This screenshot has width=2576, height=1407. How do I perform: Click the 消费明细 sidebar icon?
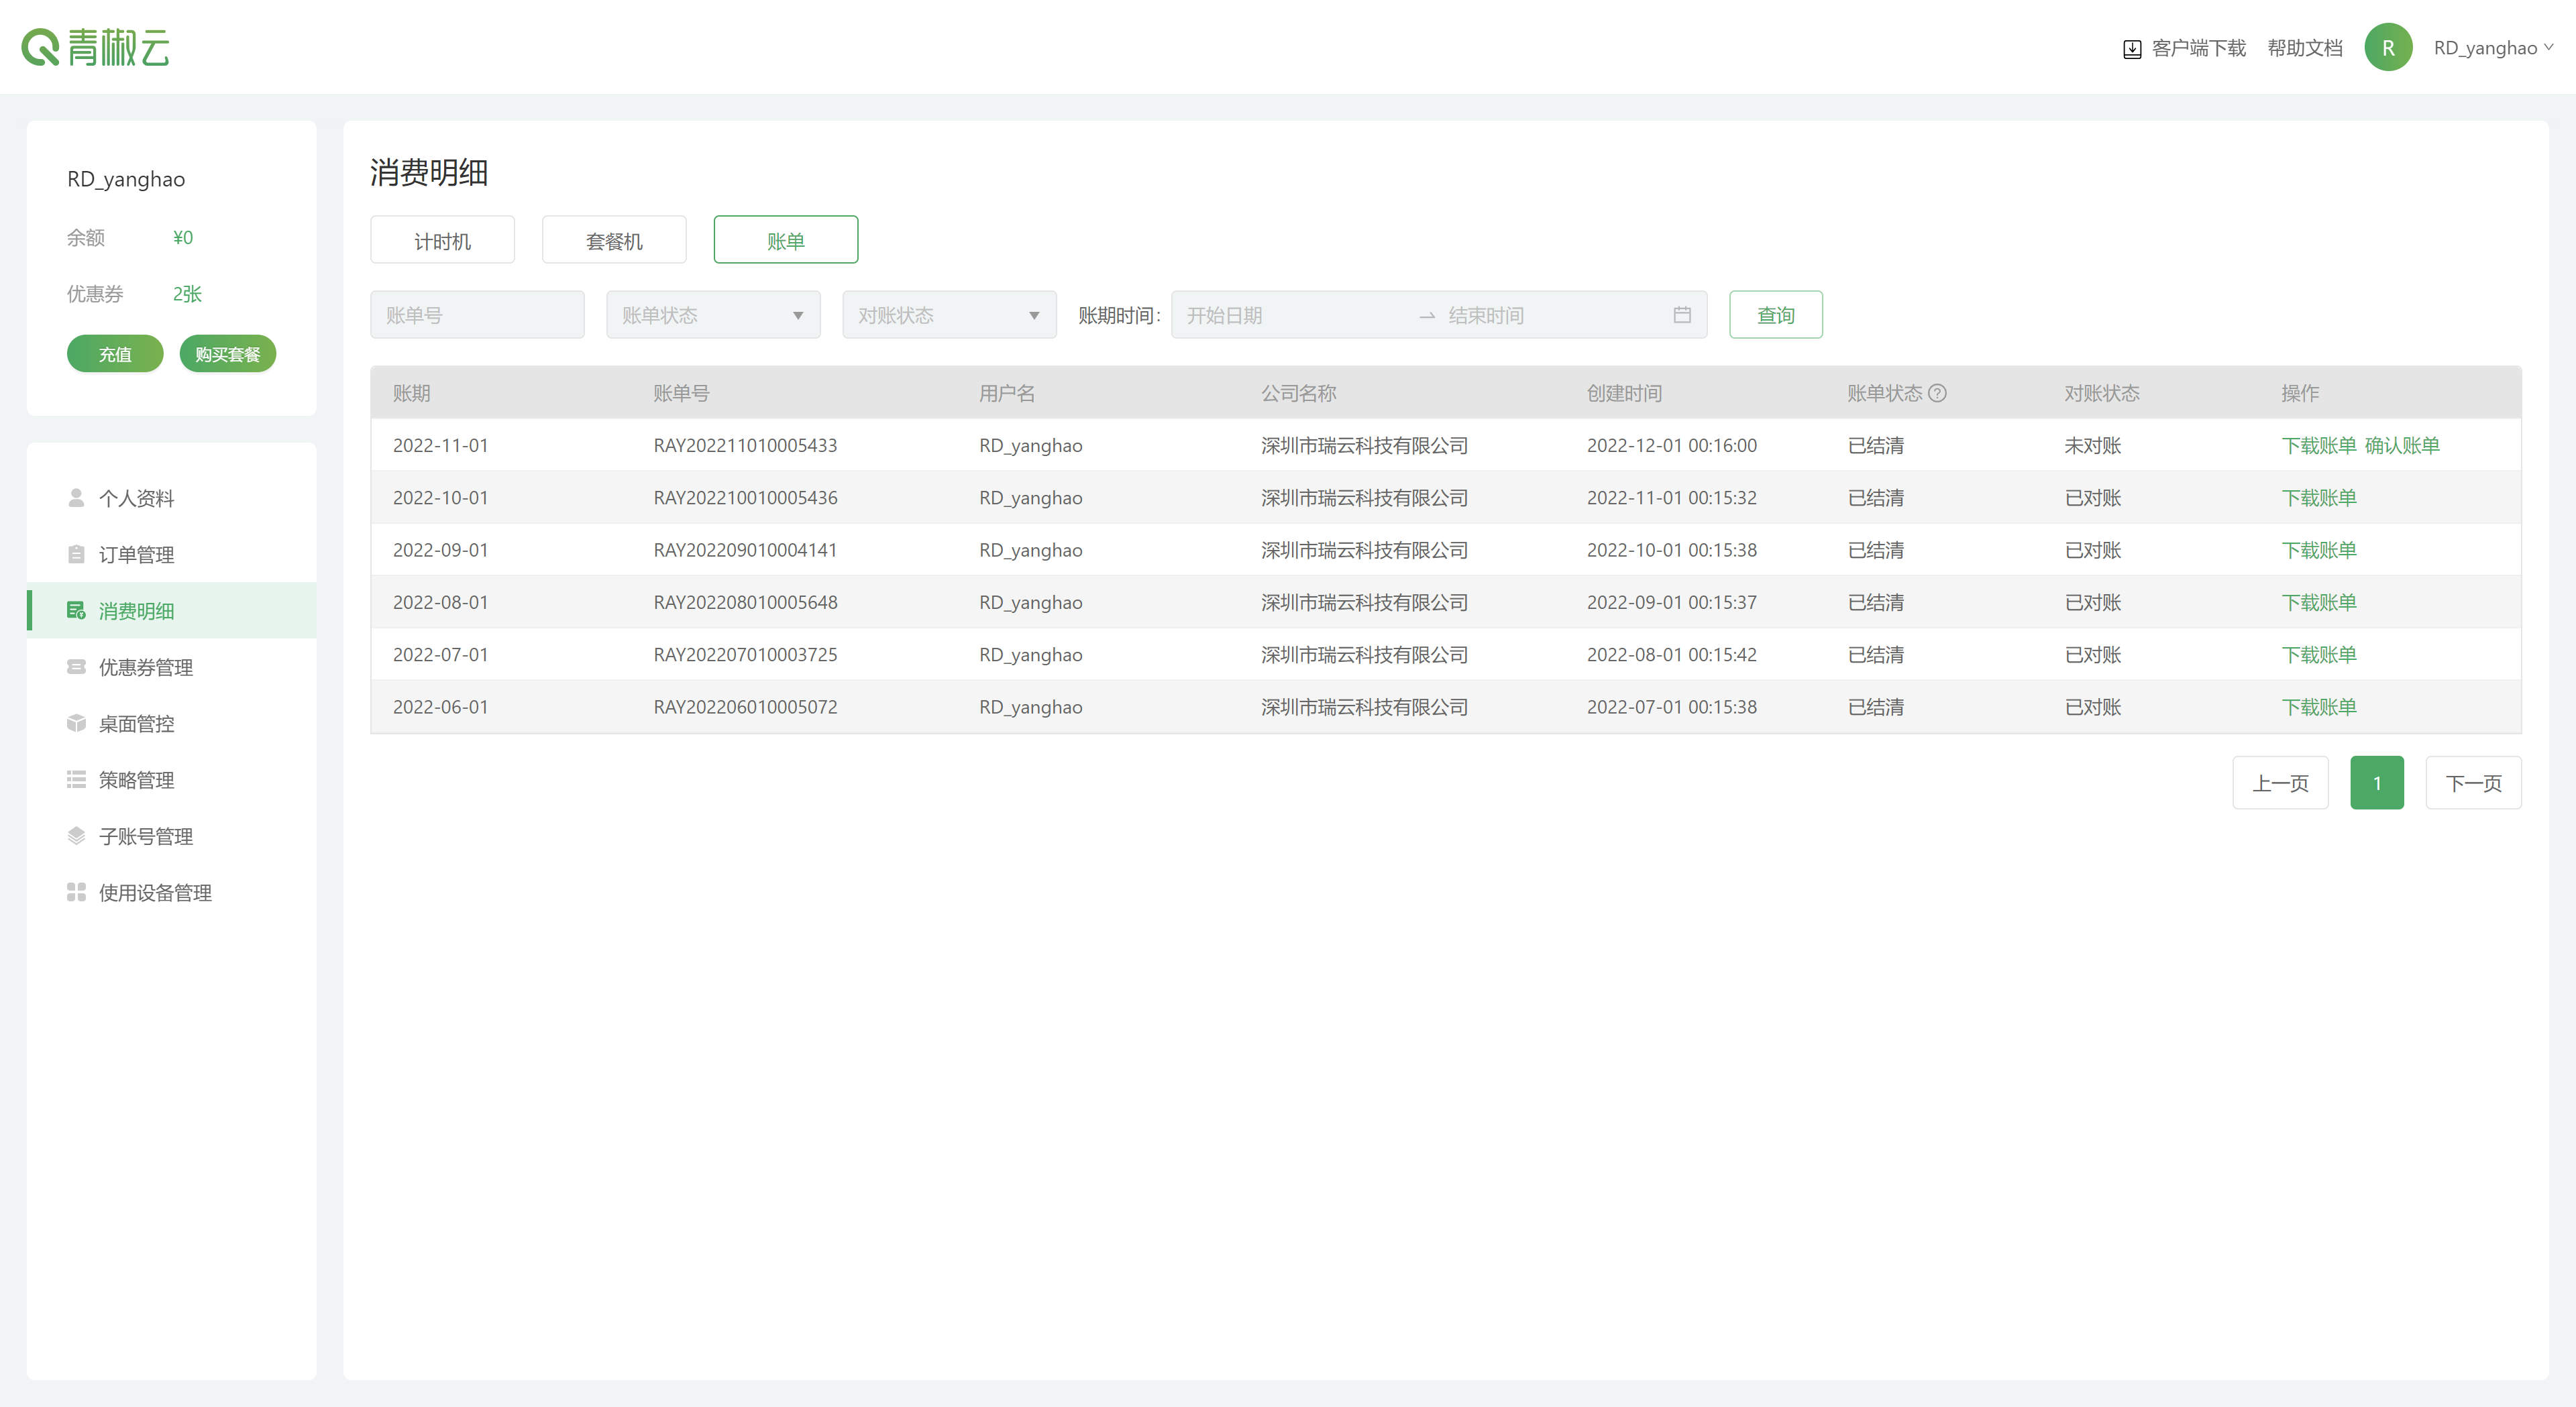click(76, 610)
